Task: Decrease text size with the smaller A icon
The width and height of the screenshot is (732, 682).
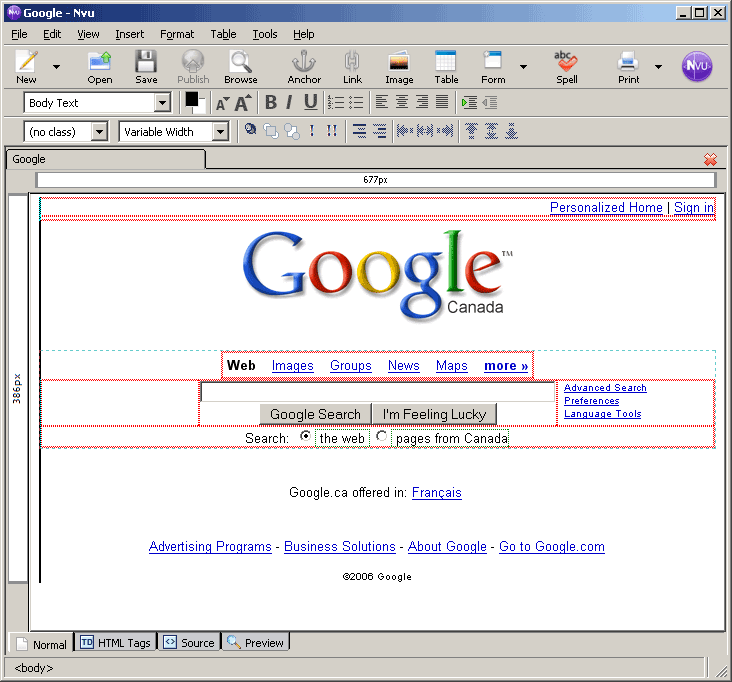Action: click(222, 103)
